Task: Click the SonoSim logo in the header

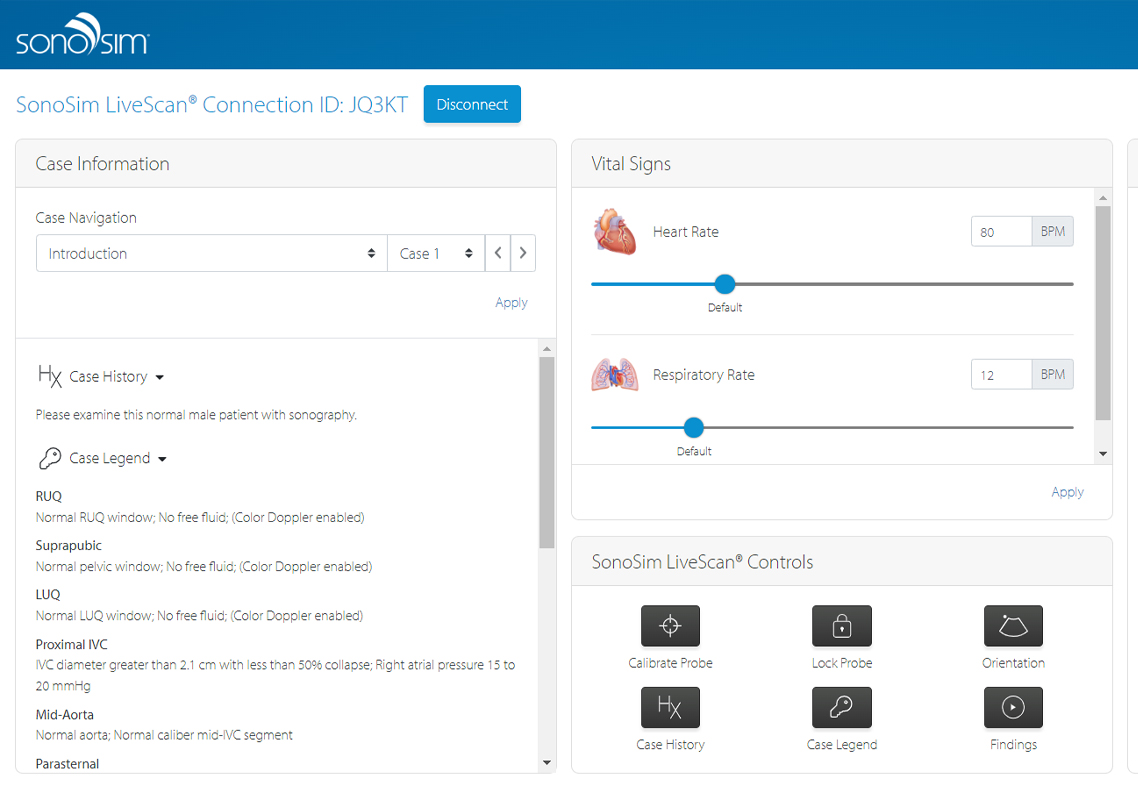Action: pyautogui.click(x=82, y=35)
